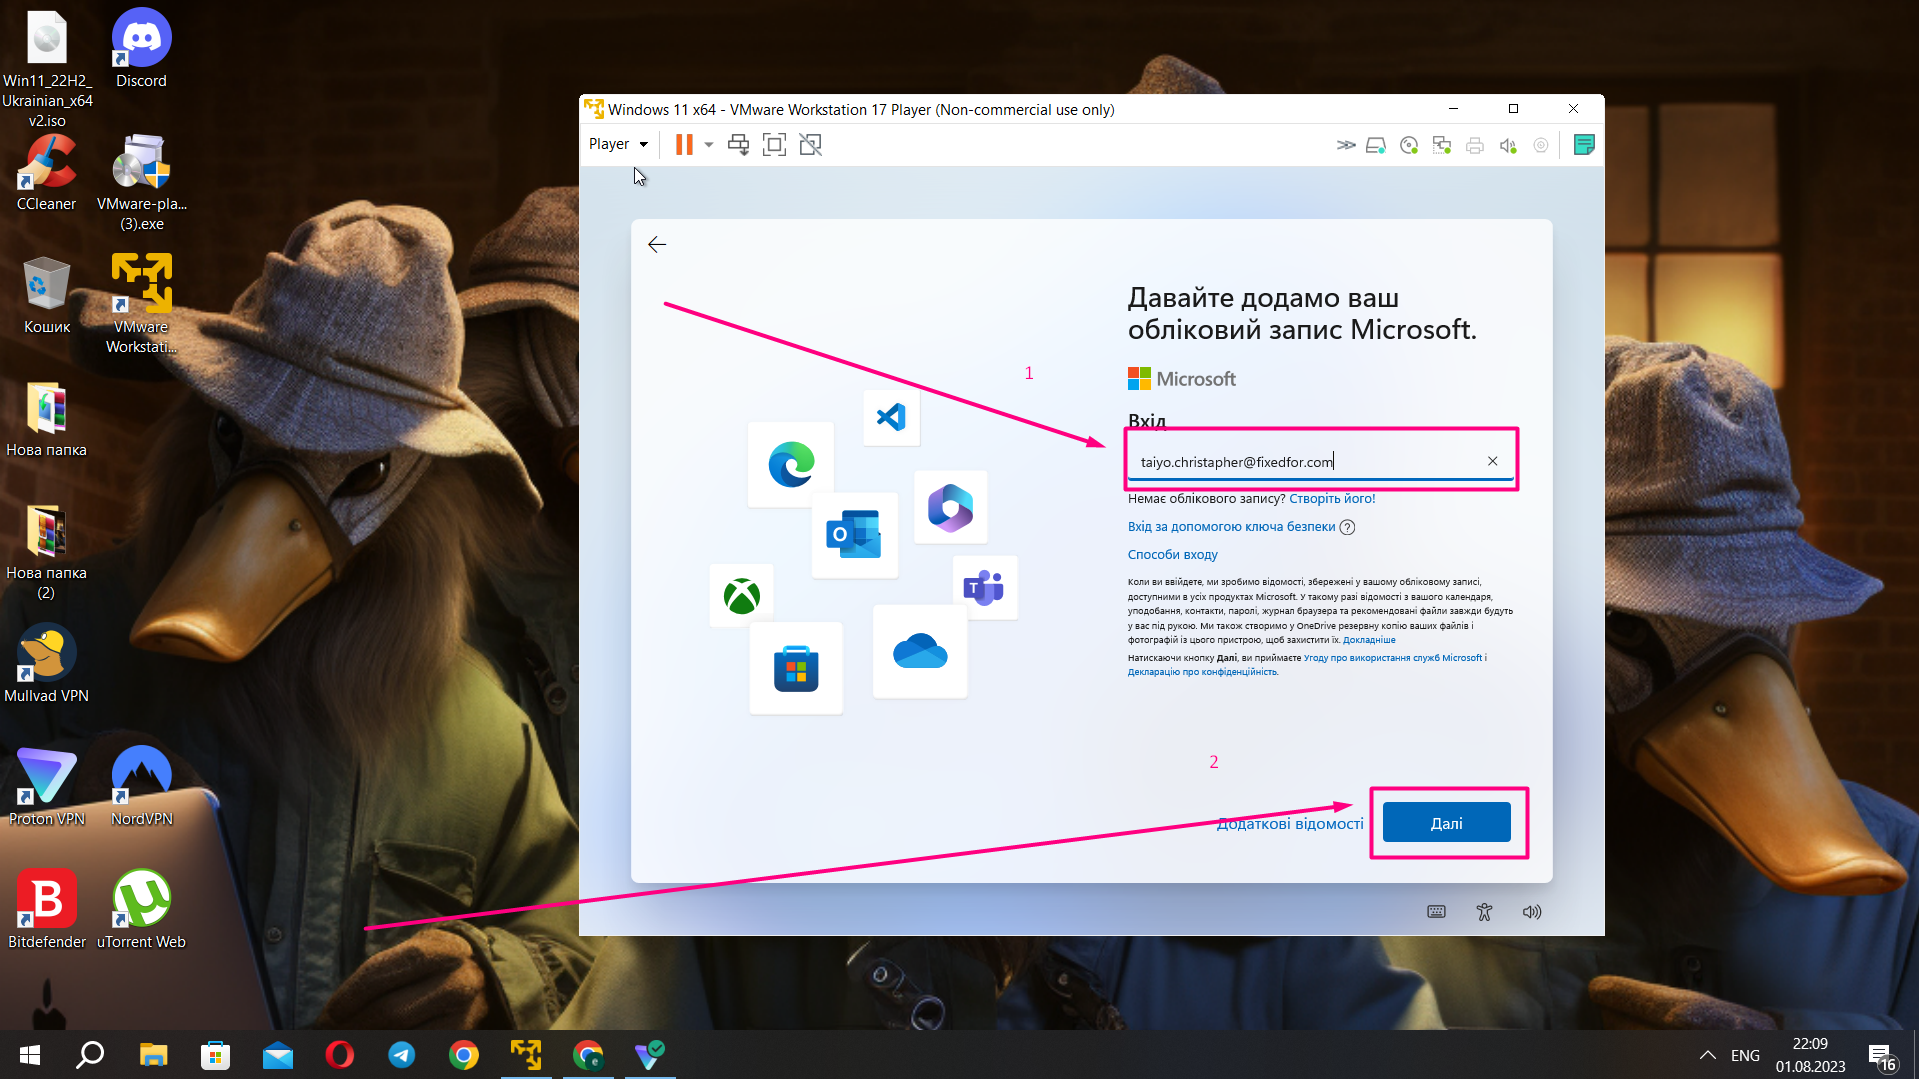Select the uTorrent Web shortcut
The width and height of the screenshot is (1919, 1079).
click(x=141, y=909)
